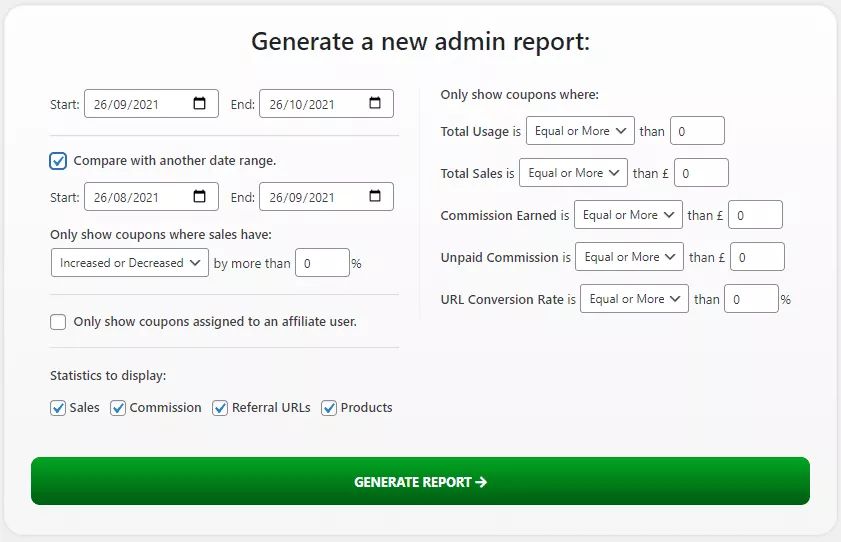The image size is (841, 542).
Task: Open Unpaid Commission comparison dropdown
Action: 630,257
